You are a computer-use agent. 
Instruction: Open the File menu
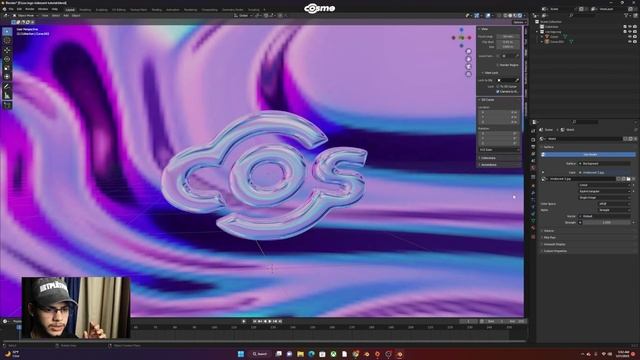[x=11, y=9]
